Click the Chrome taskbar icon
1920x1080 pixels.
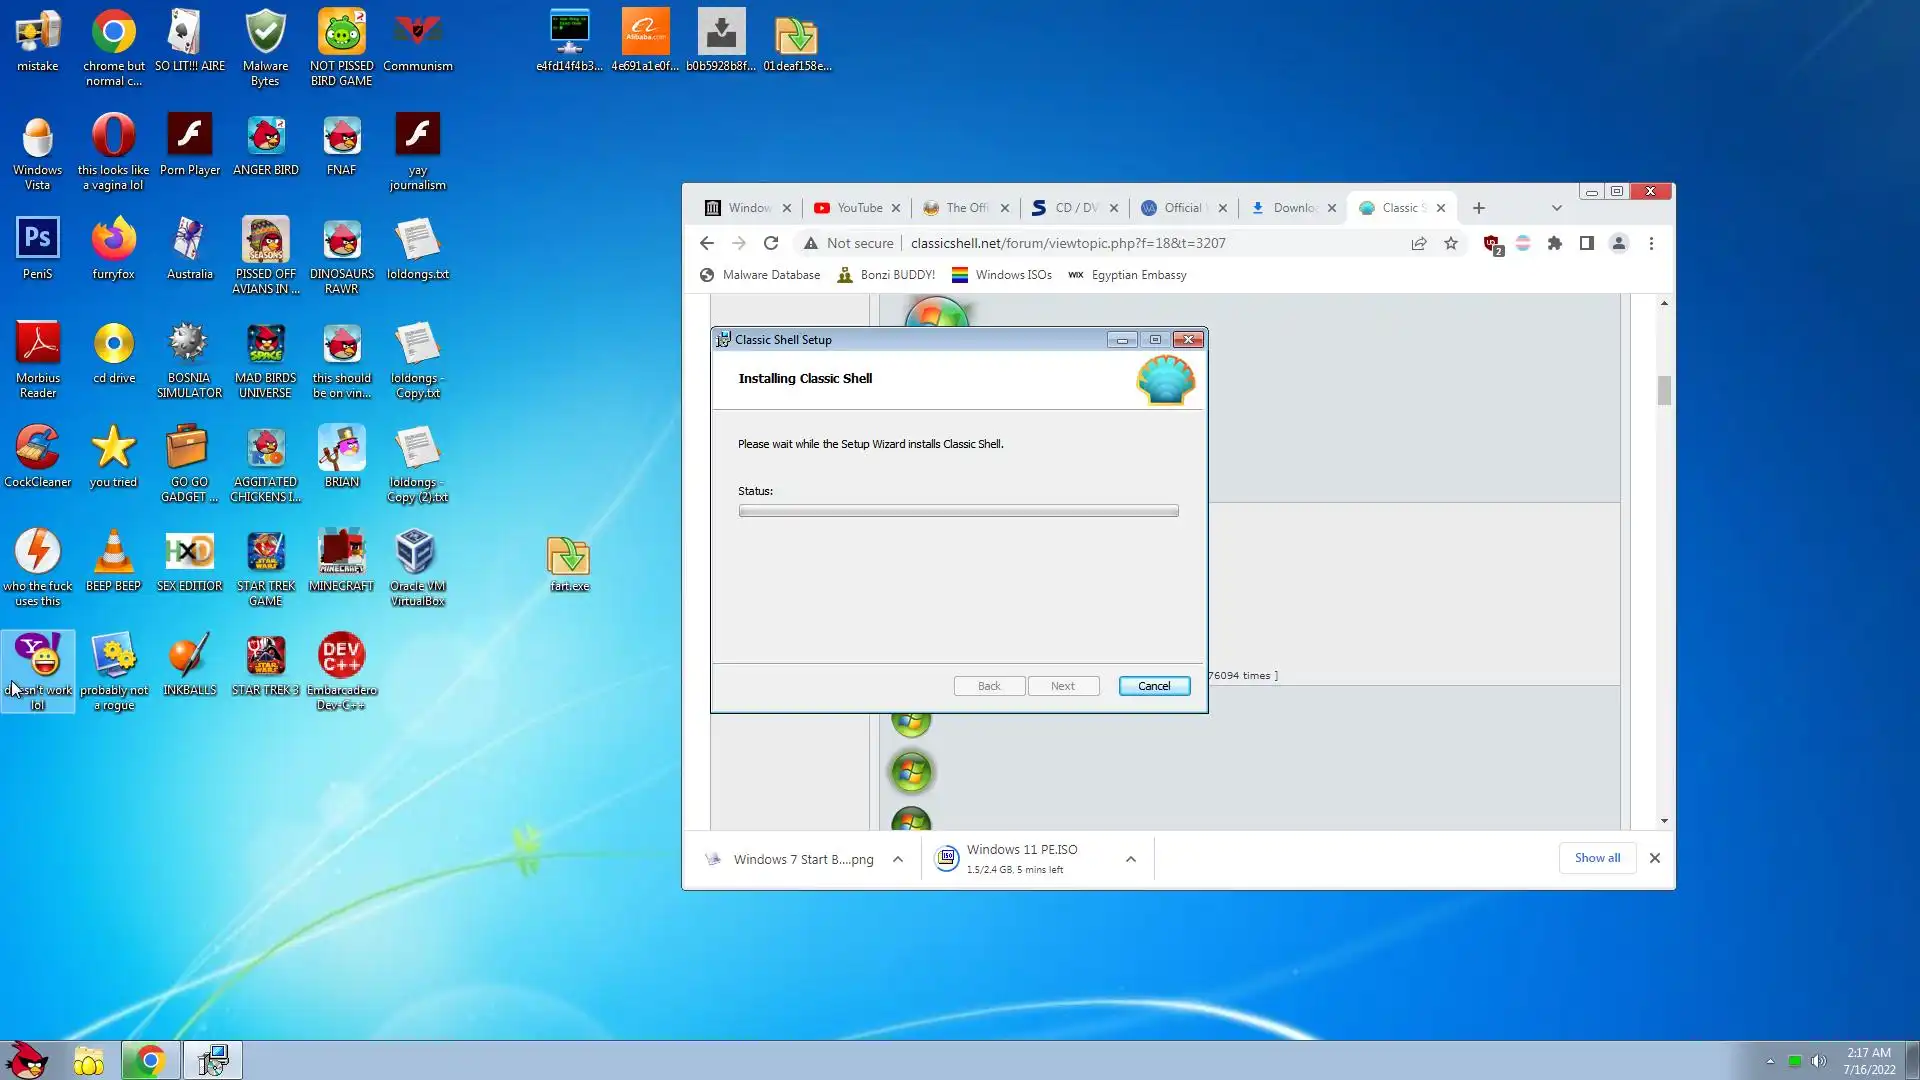(x=150, y=1060)
